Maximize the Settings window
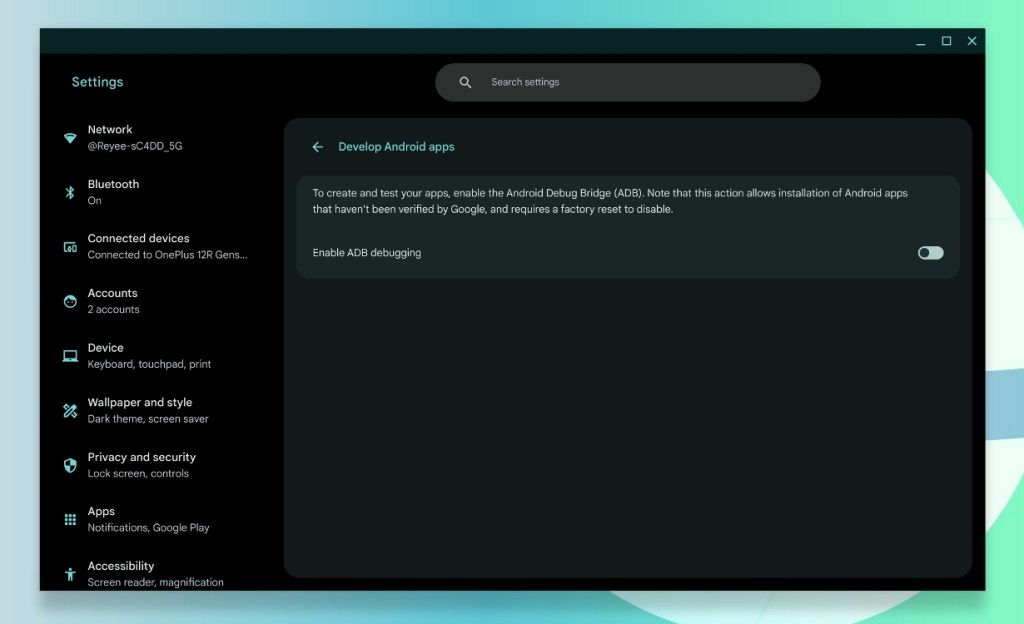This screenshot has width=1024, height=624. (946, 41)
